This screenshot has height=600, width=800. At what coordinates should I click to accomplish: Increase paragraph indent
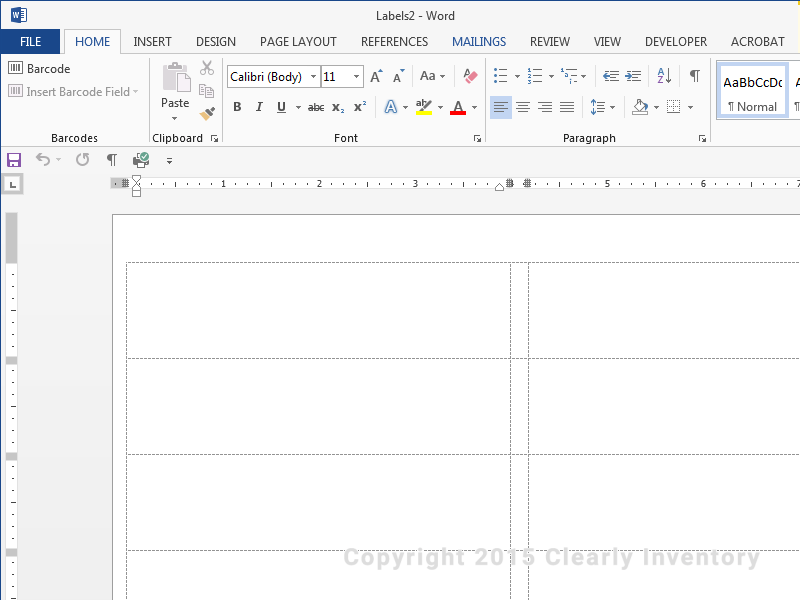(x=633, y=77)
